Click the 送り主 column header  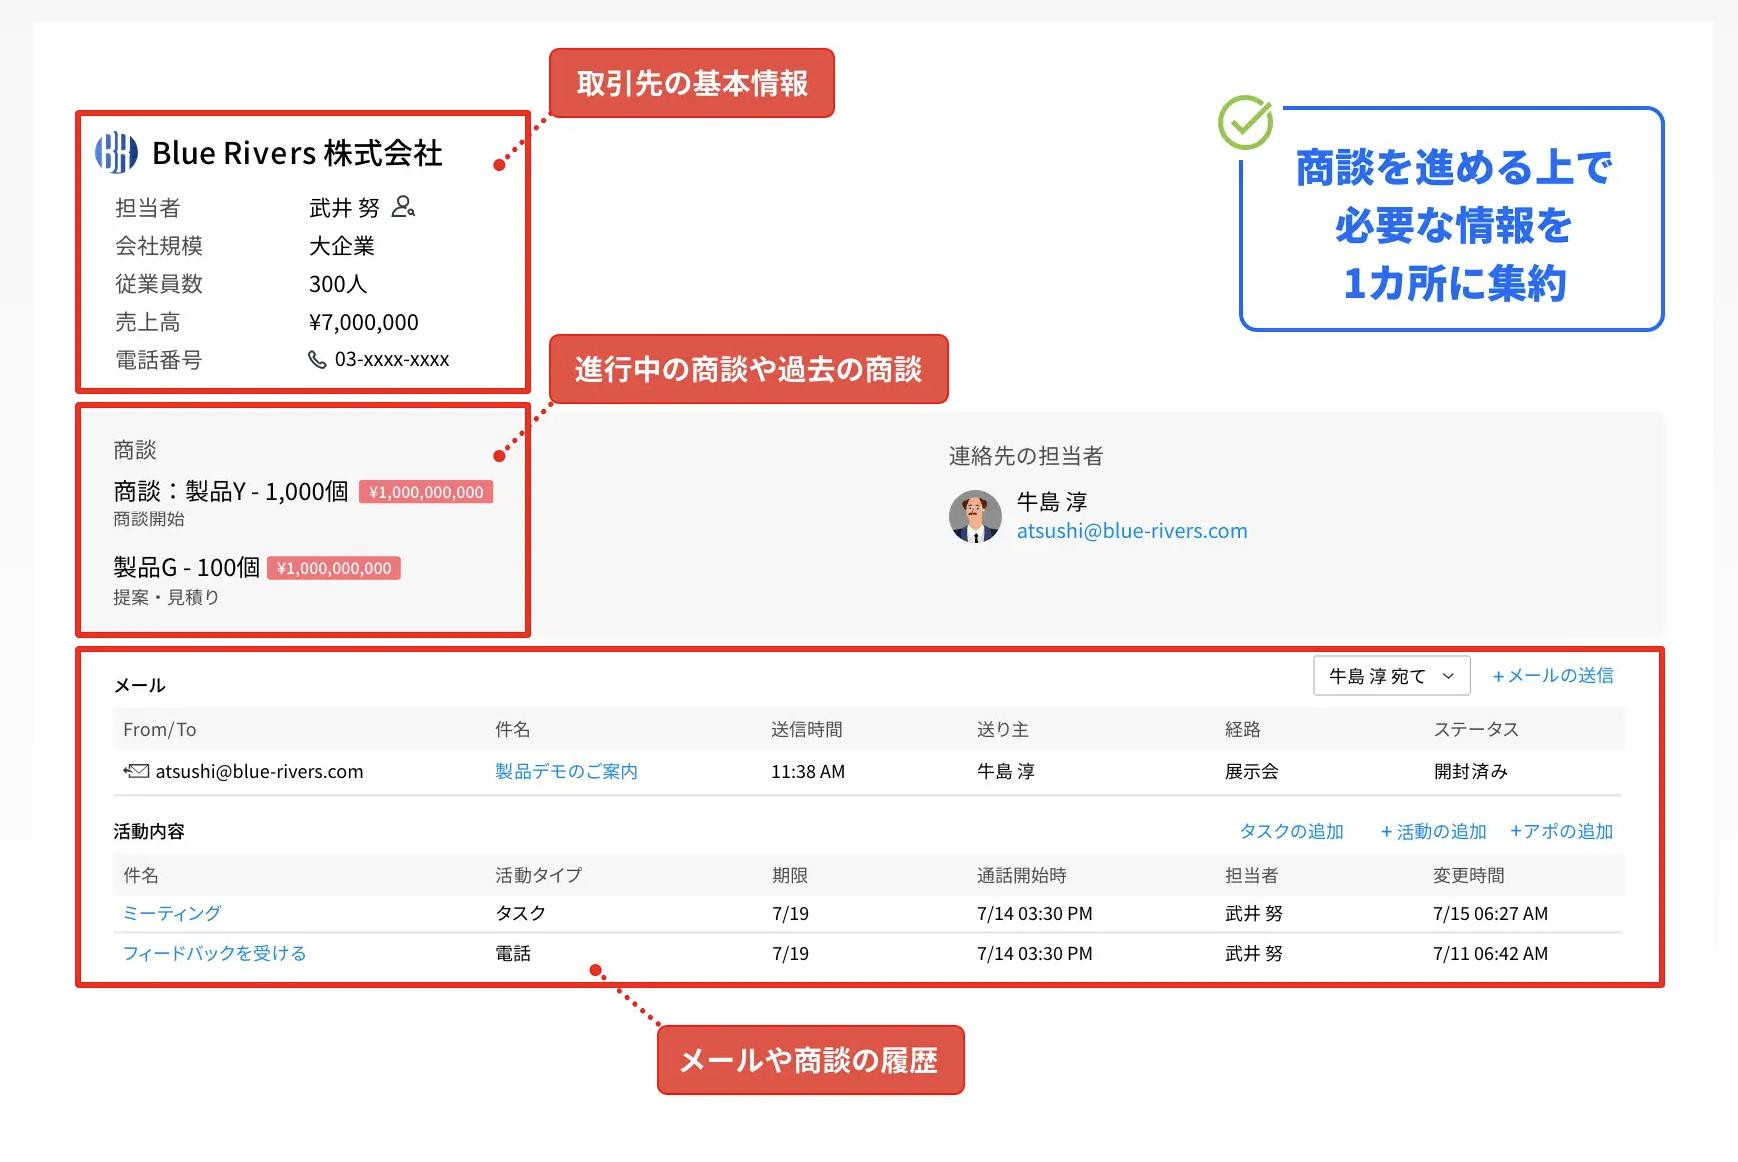coord(1003,729)
